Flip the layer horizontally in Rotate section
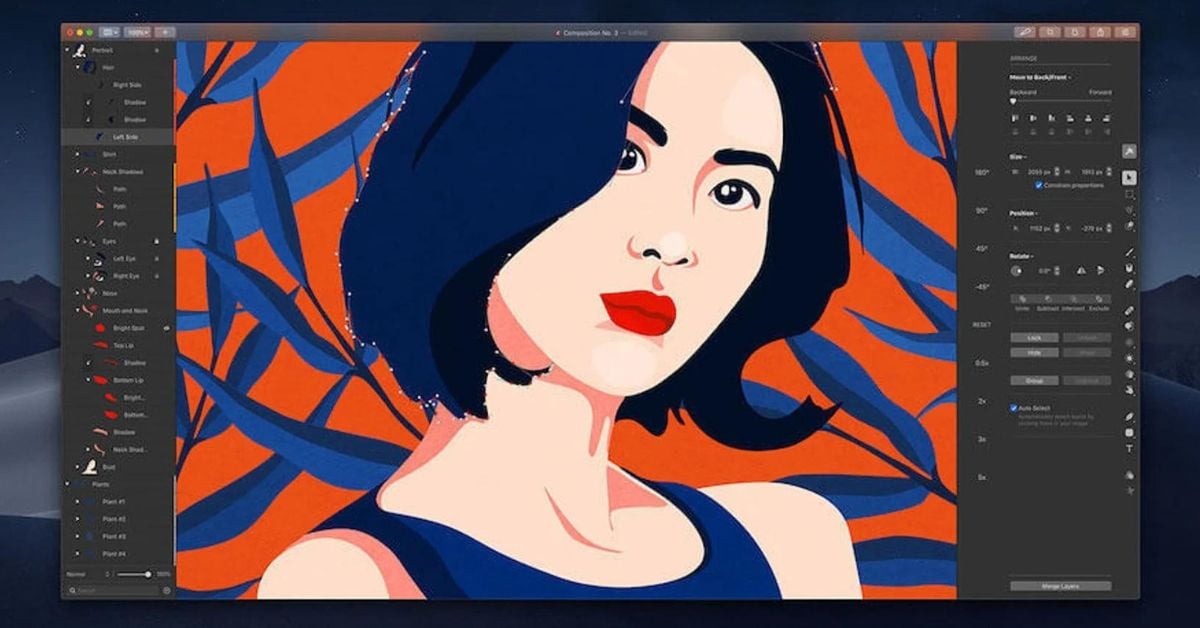This screenshot has height=628, width=1200. click(1081, 270)
